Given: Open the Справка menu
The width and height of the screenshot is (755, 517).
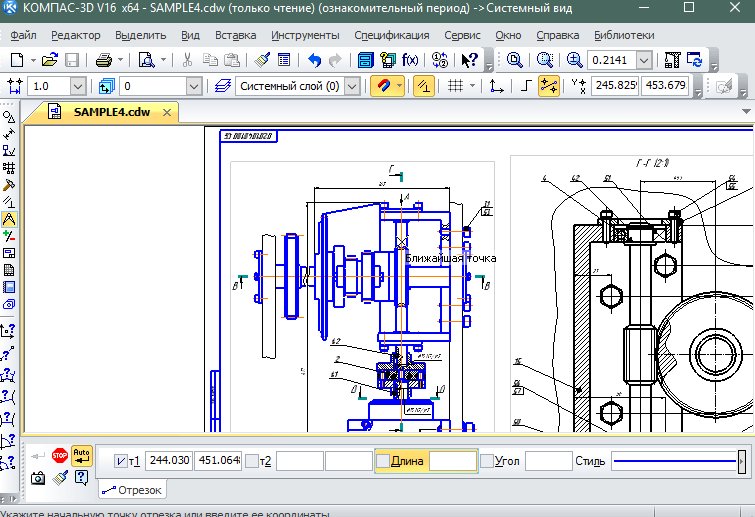Looking at the screenshot, I should tap(558, 35).
